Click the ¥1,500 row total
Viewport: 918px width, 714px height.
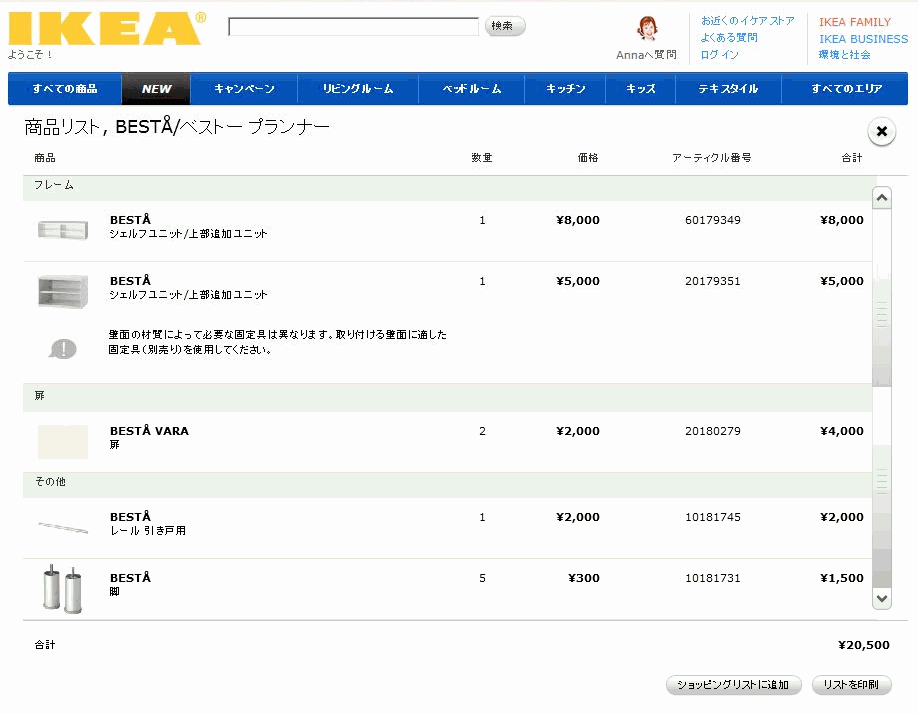(842, 578)
